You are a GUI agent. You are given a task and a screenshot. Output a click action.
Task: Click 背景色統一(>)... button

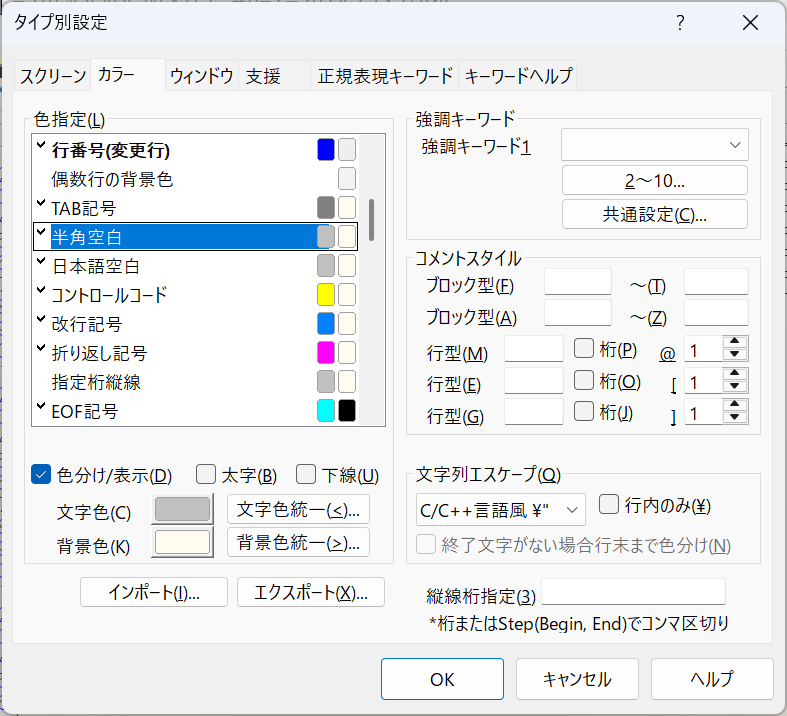(x=298, y=542)
